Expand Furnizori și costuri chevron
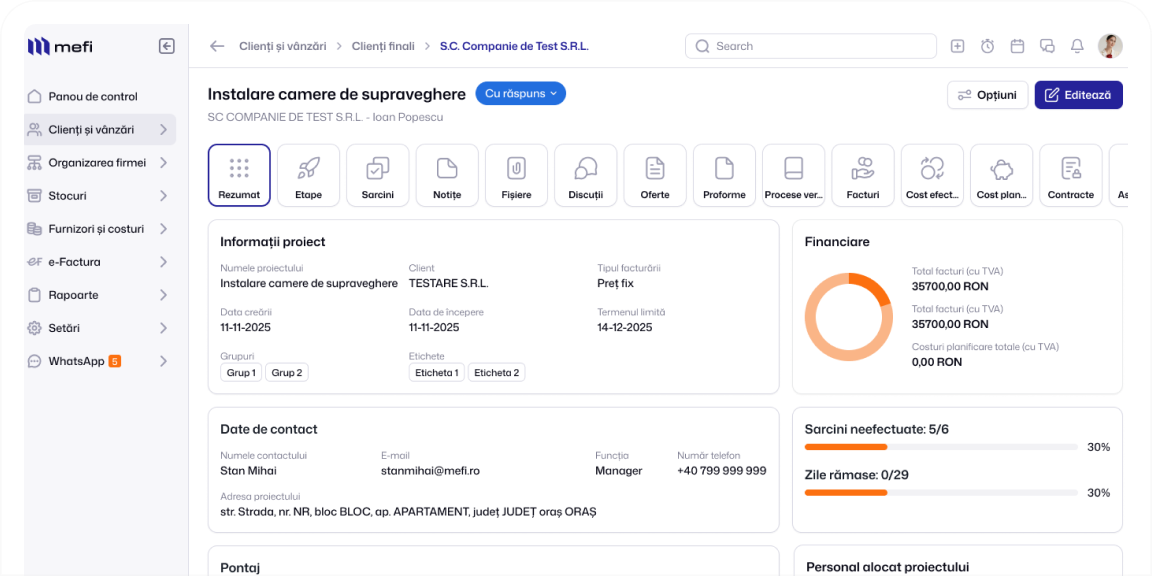The image size is (1152, 576). 163,228
